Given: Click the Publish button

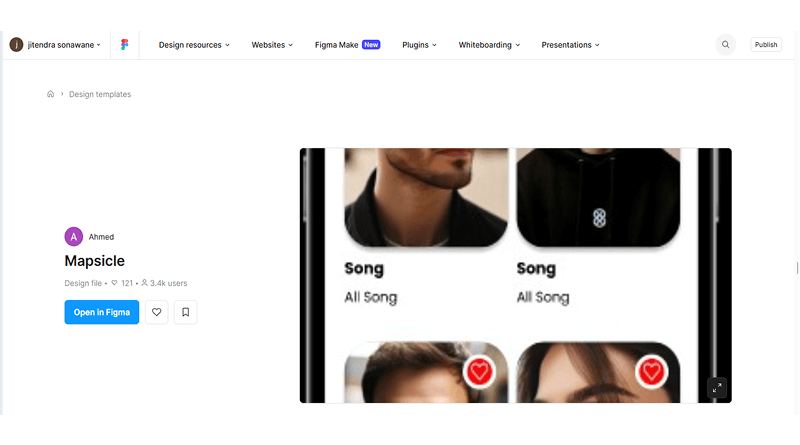Looking at the screenshot, I should click(766, 45).
